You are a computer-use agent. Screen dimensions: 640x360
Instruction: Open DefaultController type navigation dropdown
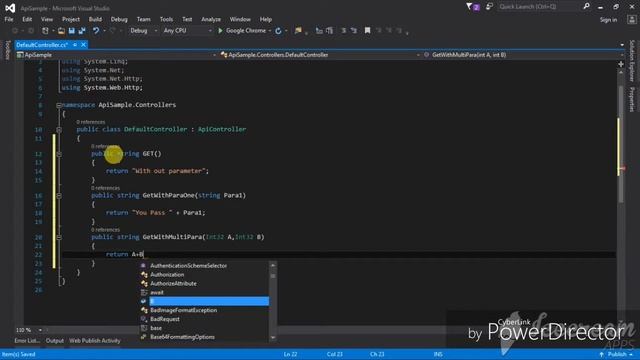coord(320,55)
